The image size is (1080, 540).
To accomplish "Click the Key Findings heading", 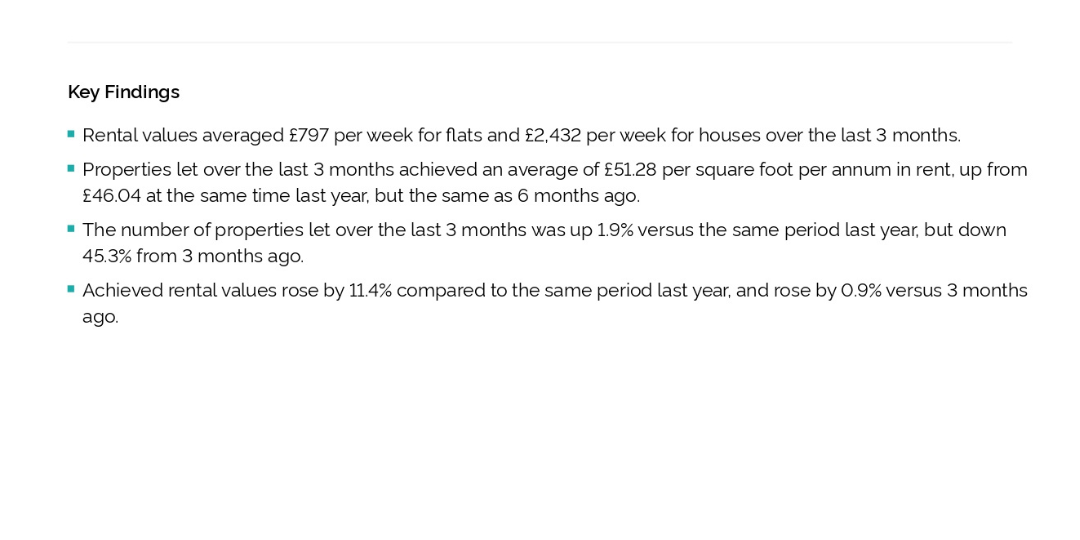I will pyautogui.click(x=123, y=92).
